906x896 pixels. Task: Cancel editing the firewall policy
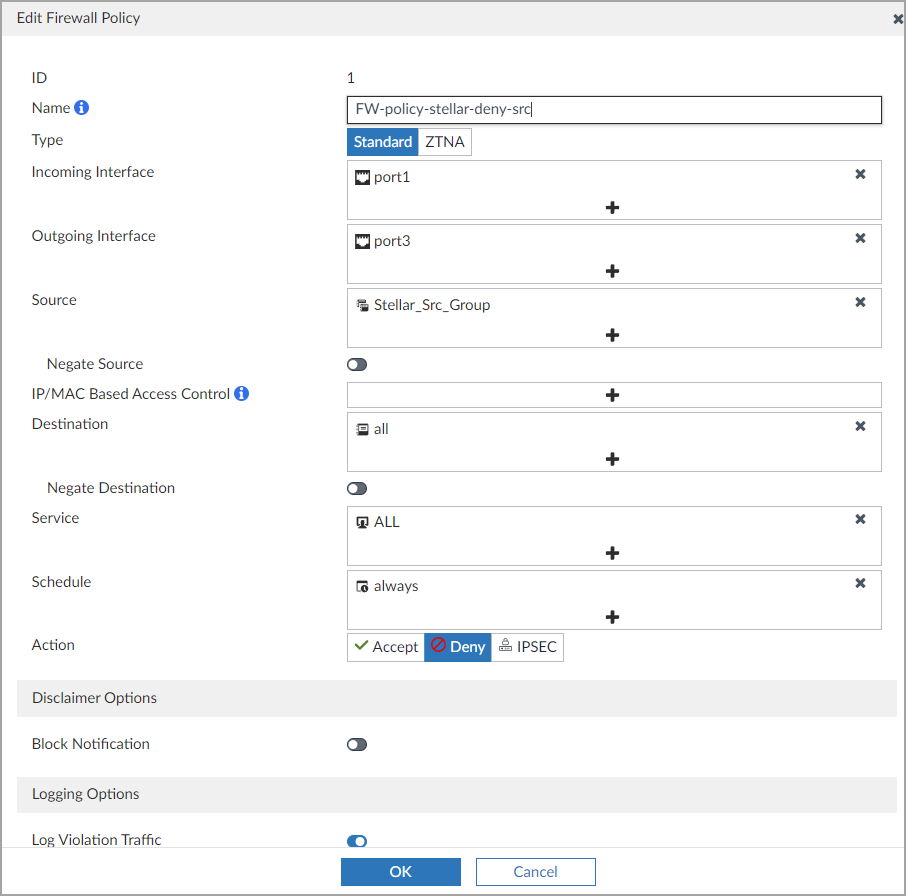click(x=535, y=872)
